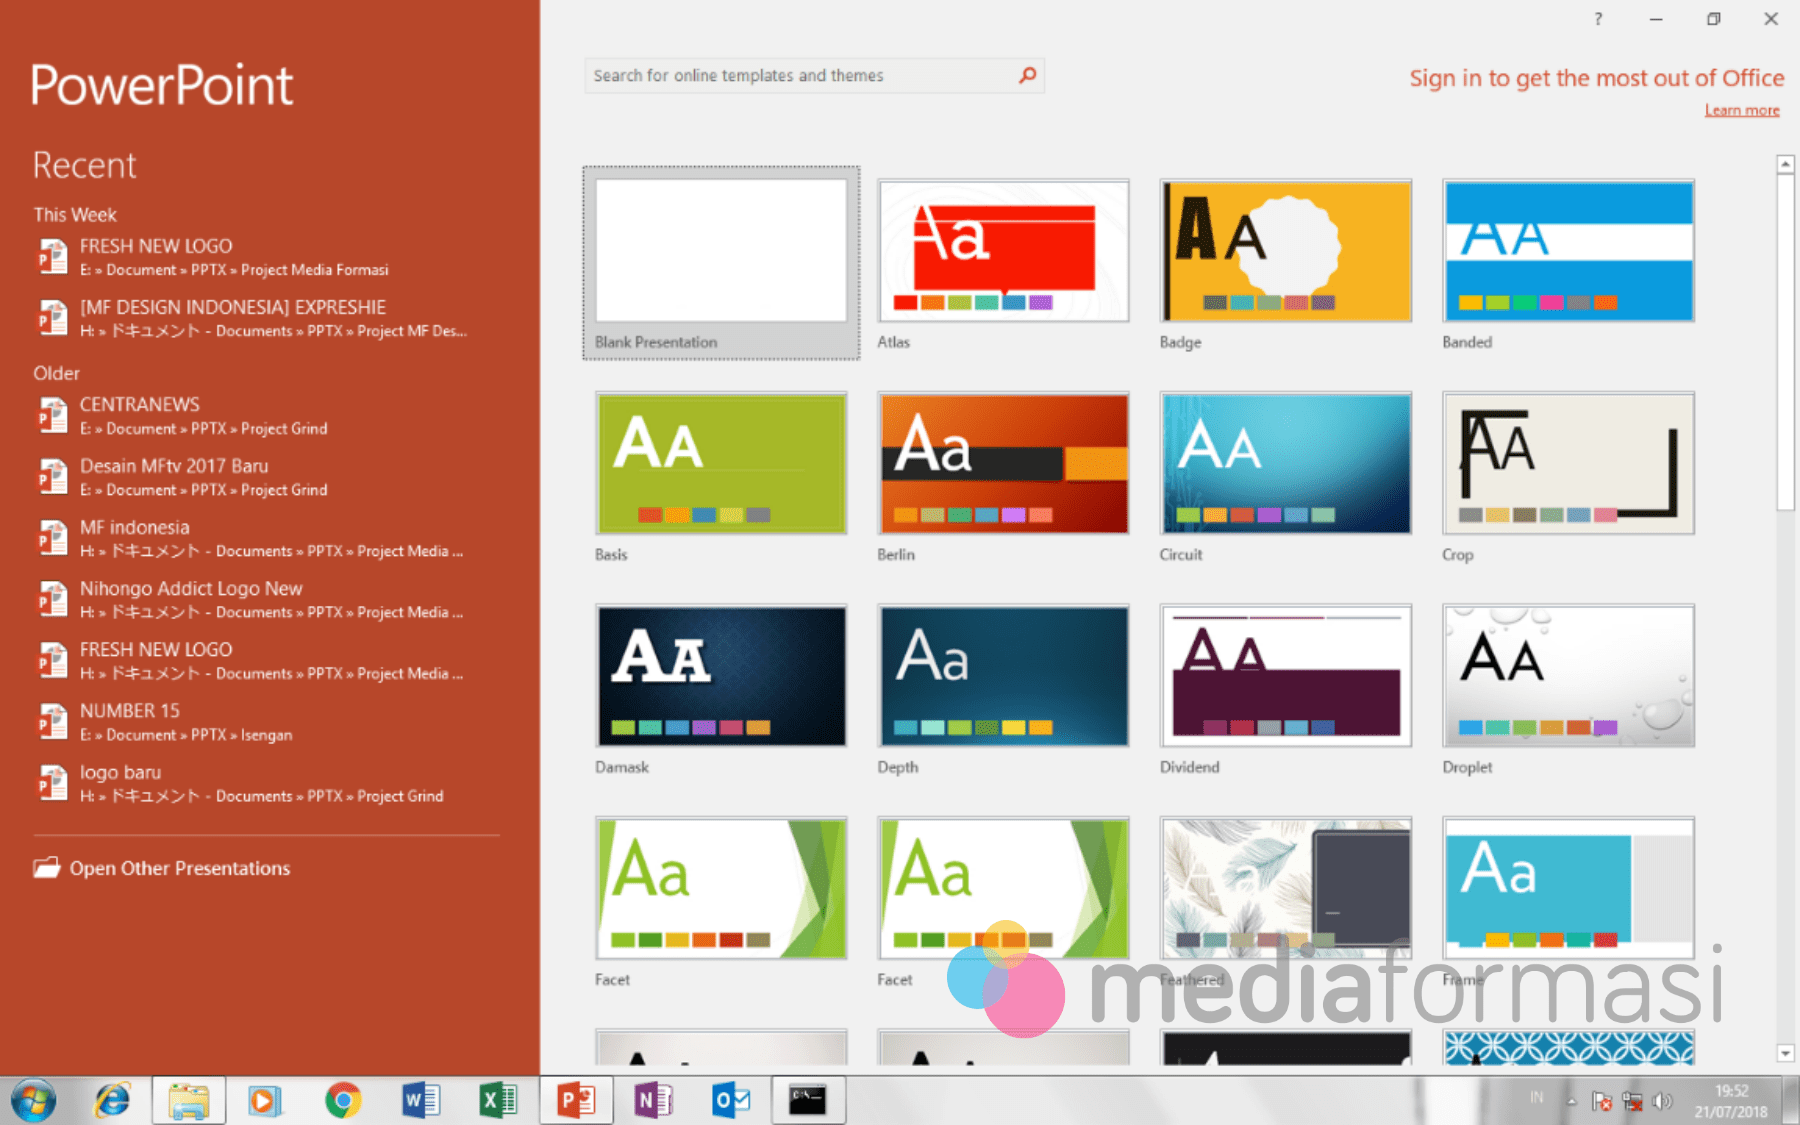Choose the Damask theme

(x=721, y=676)
